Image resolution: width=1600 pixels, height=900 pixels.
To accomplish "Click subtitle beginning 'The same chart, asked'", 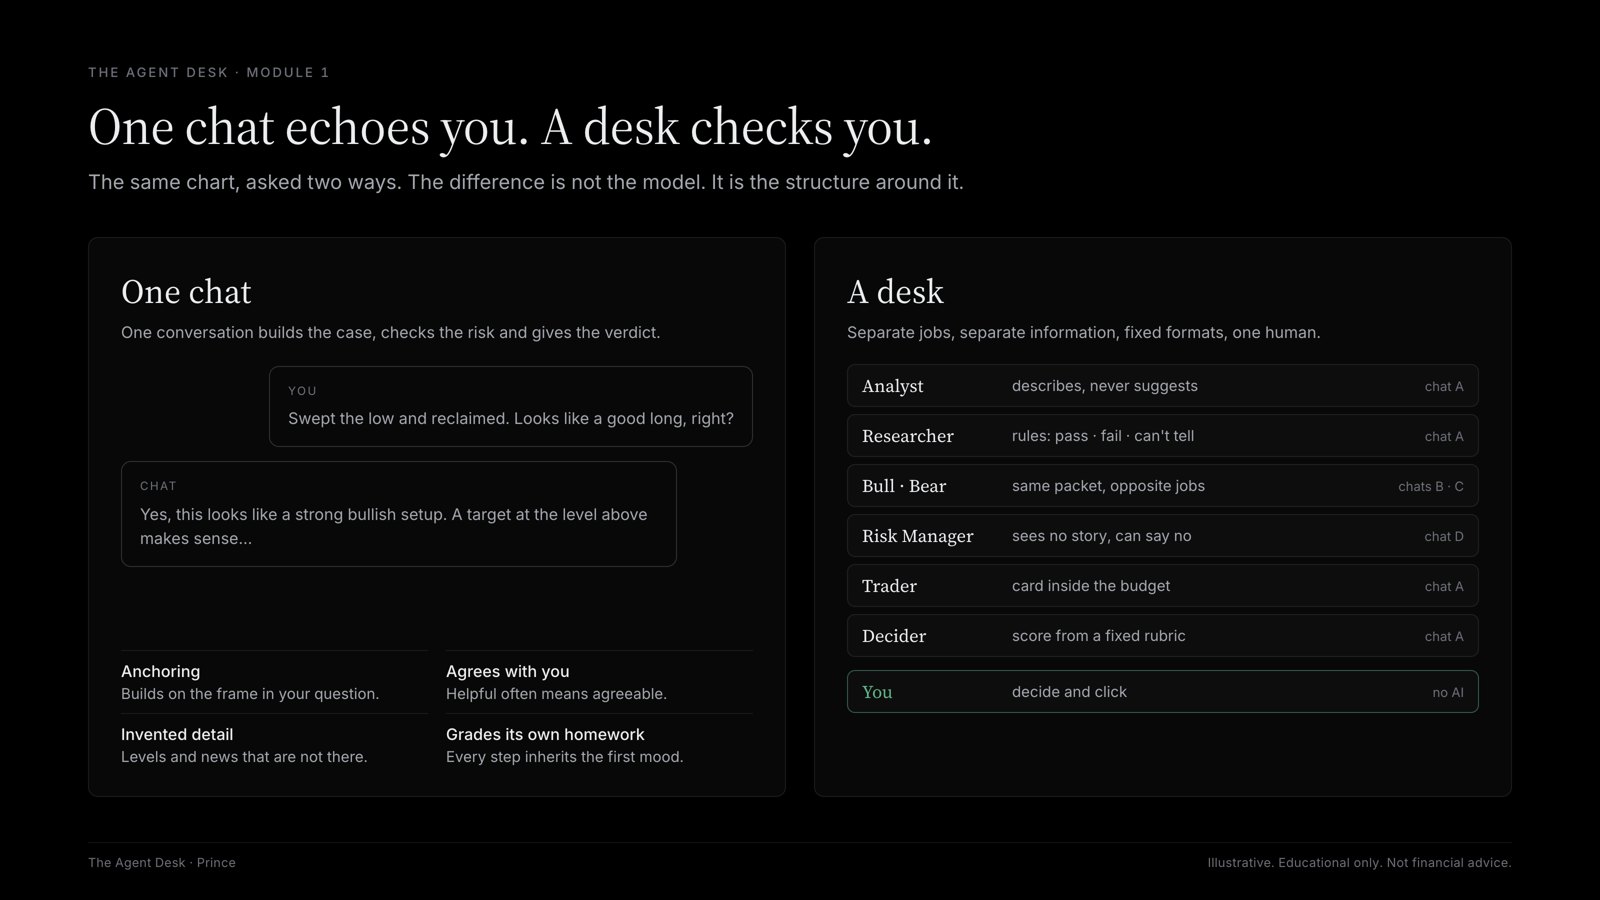I will click(x=526, y=182).
